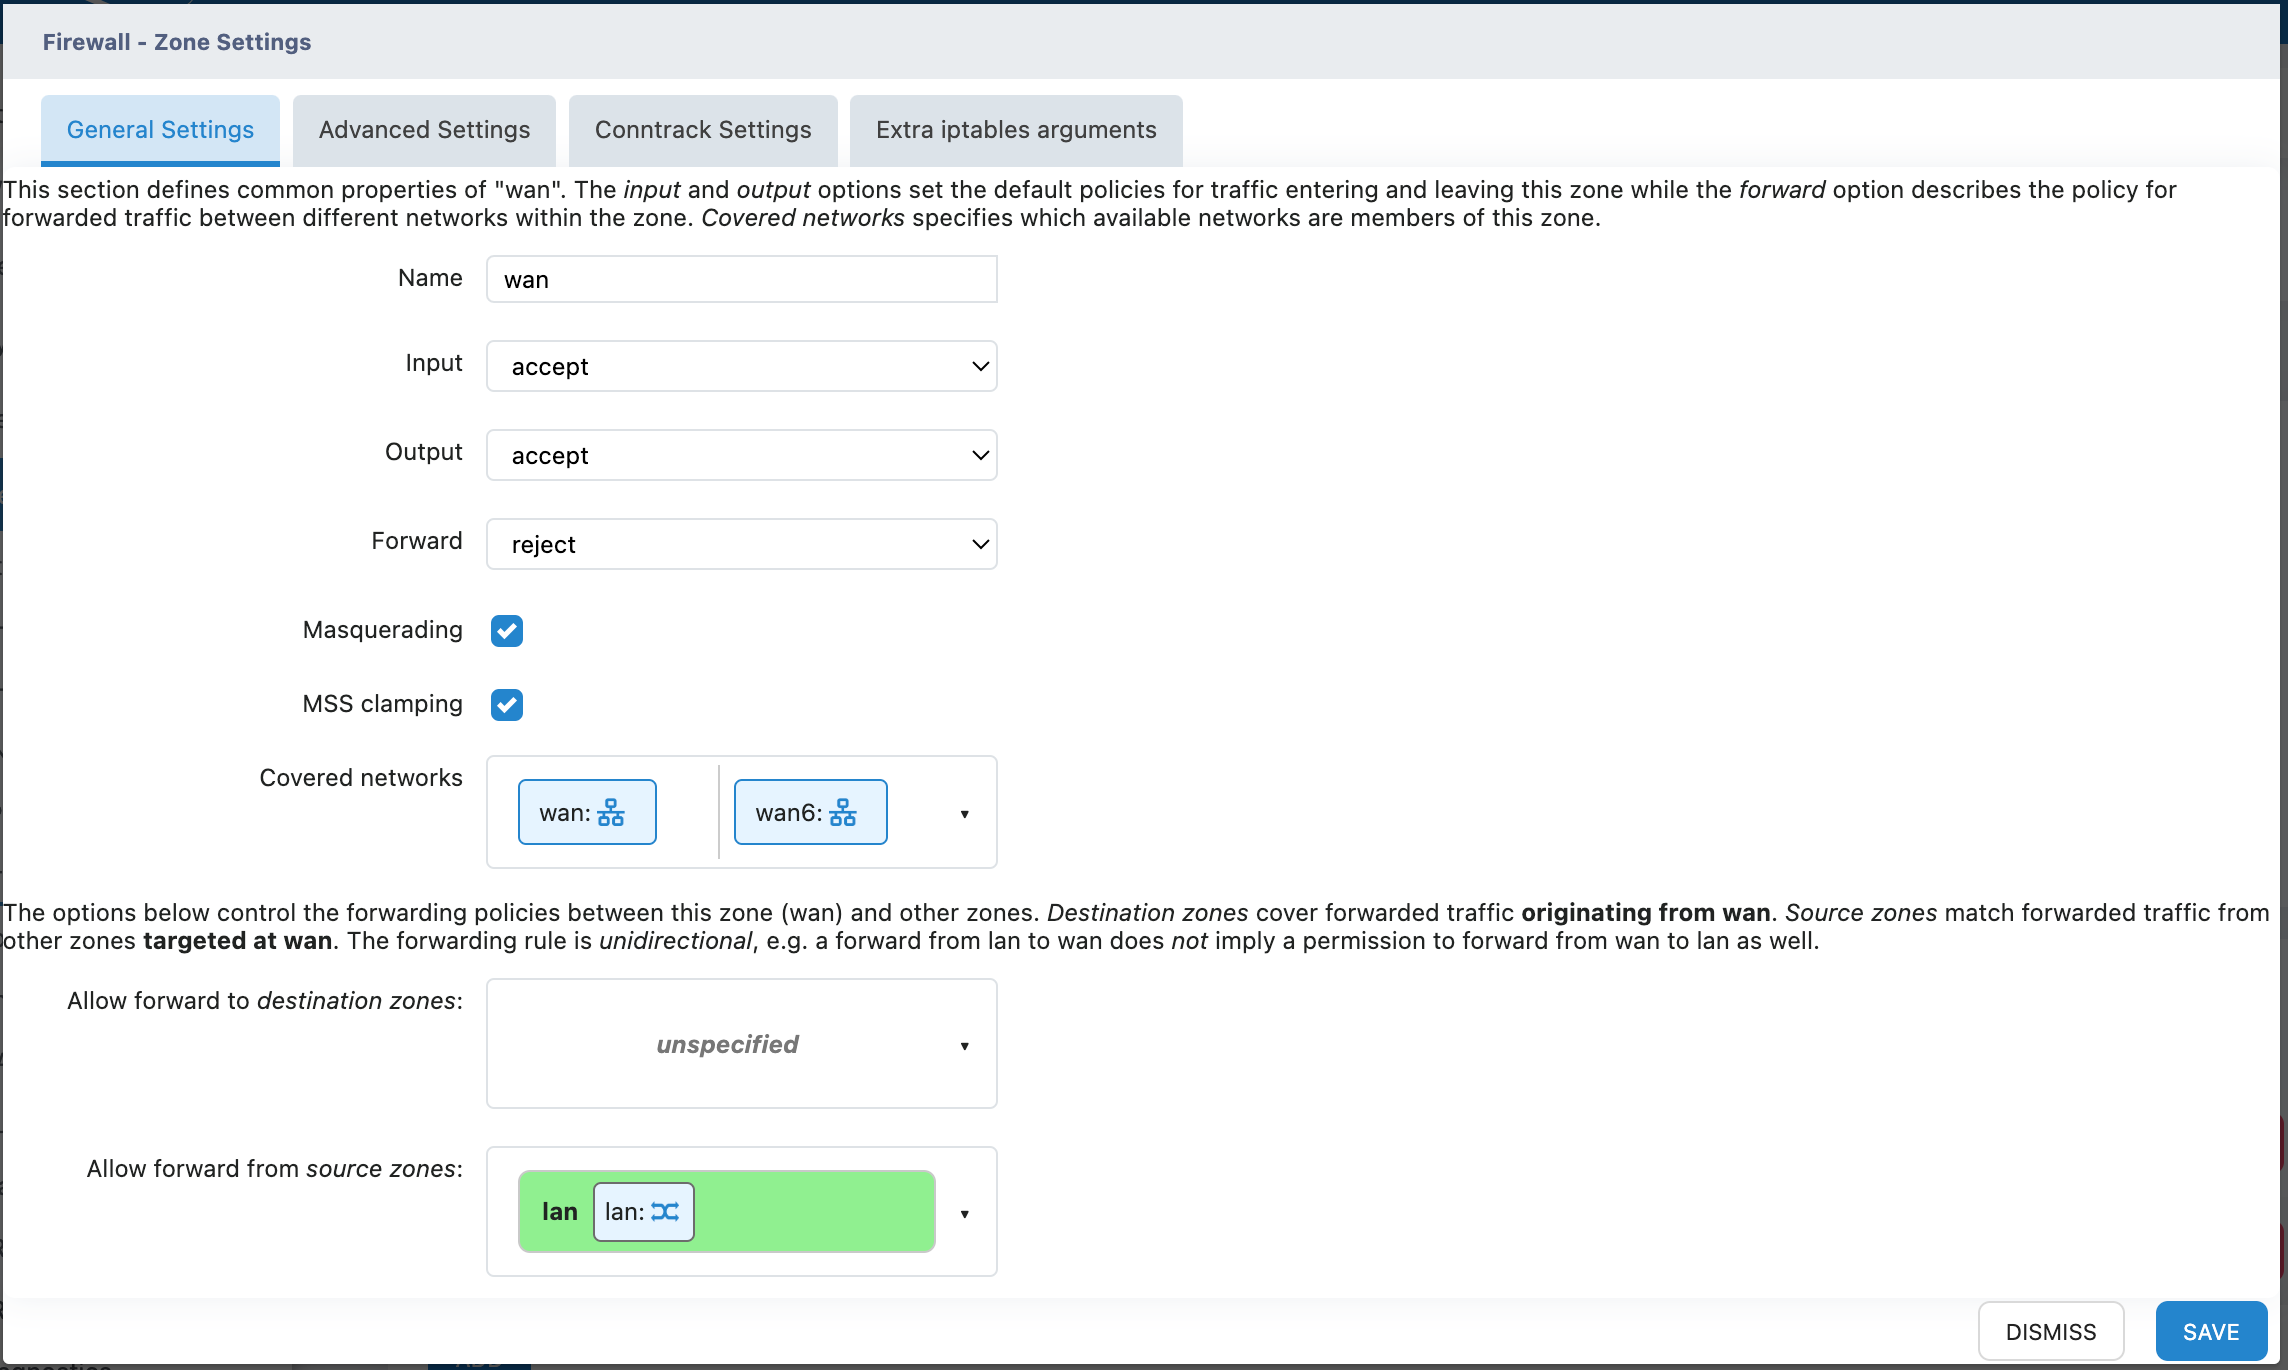Click the wan6 network interface icon
This screenshot has width=2288, height=1370.
click(x=843, y=813)
